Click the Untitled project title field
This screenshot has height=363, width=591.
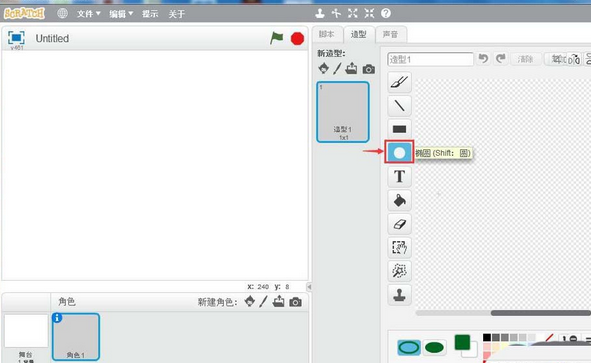52,38
